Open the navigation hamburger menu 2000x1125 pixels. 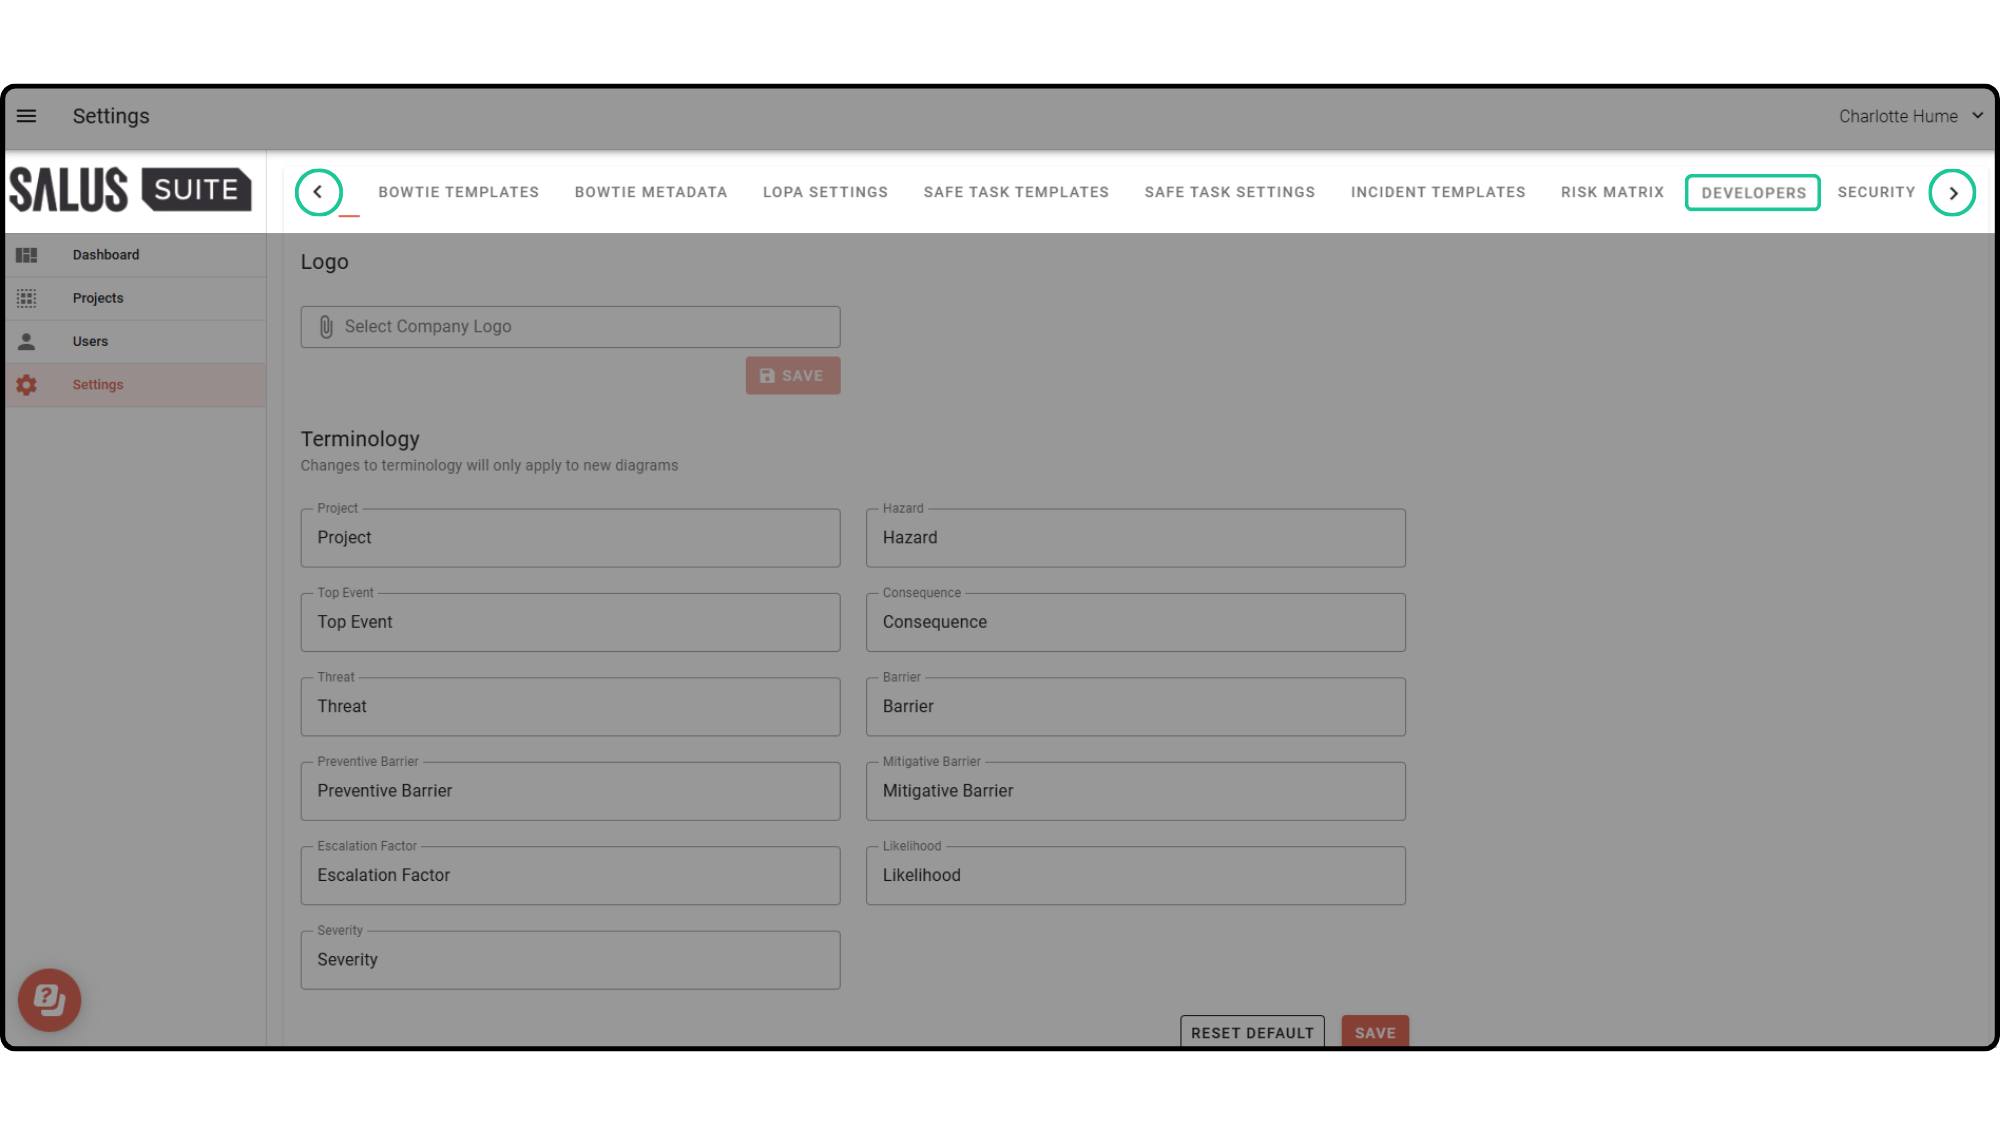[x=25, y=116]
